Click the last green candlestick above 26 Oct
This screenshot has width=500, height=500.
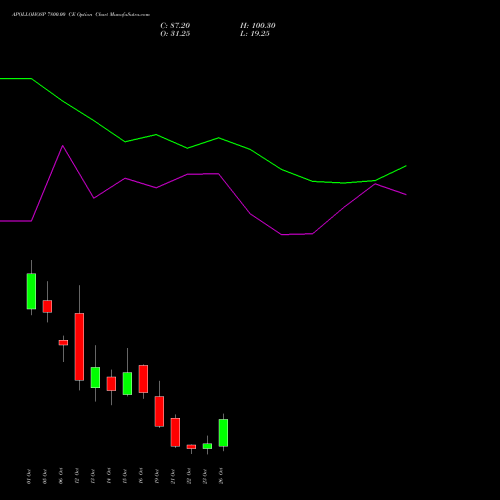[223, 433]
